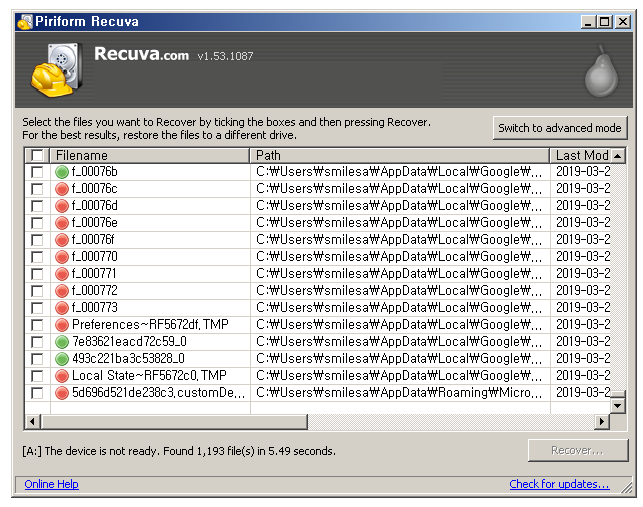Tick checkbox for Local State~RF5672c0.TMP
The height and width of the screenshot is (507, 643).
(37, 377)
